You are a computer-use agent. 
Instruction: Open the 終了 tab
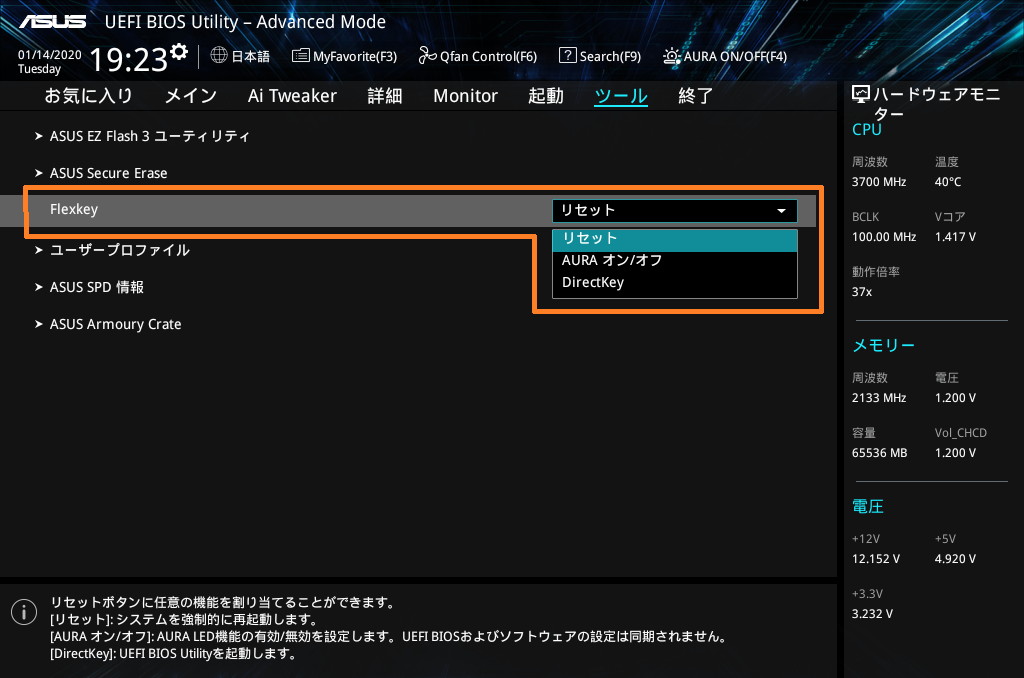click(x=696, y=96)
